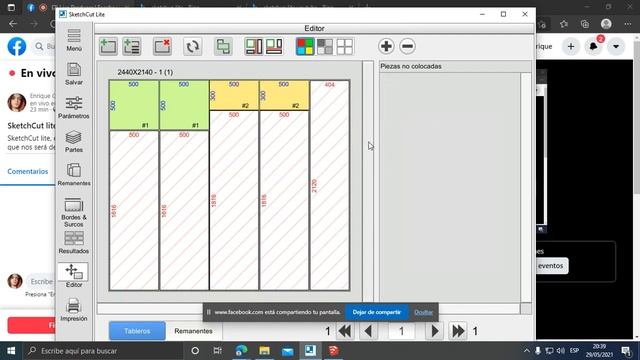Open the Remanentes sidebar panel
The height and width of the screenshot is (360, 640).
pyautogui.click(x=74, y=175)
